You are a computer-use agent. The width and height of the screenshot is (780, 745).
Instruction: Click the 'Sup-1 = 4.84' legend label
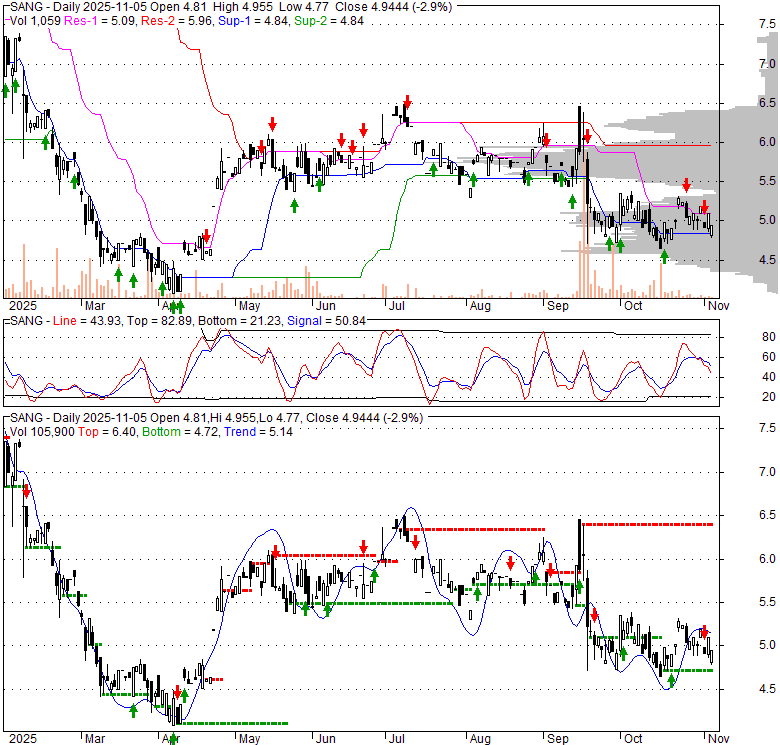point(254,21)
